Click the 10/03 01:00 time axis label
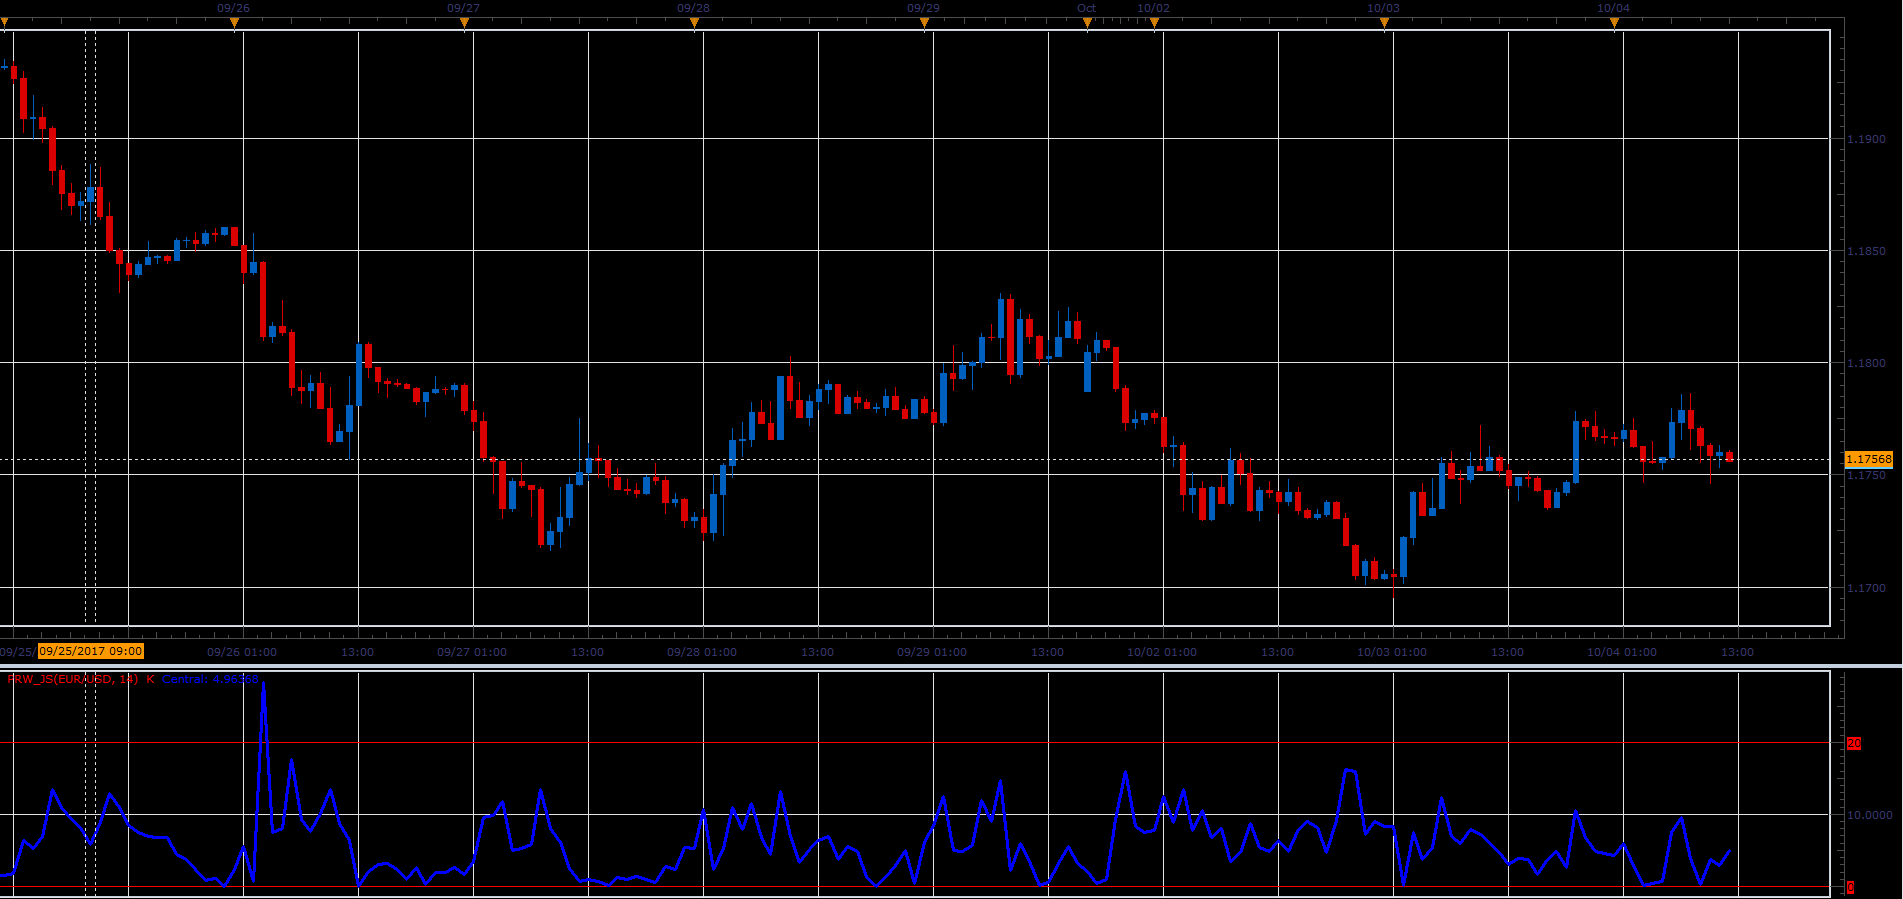Image resolution: width=1903 pixels, height=899 pixels. pos(1392,652)
